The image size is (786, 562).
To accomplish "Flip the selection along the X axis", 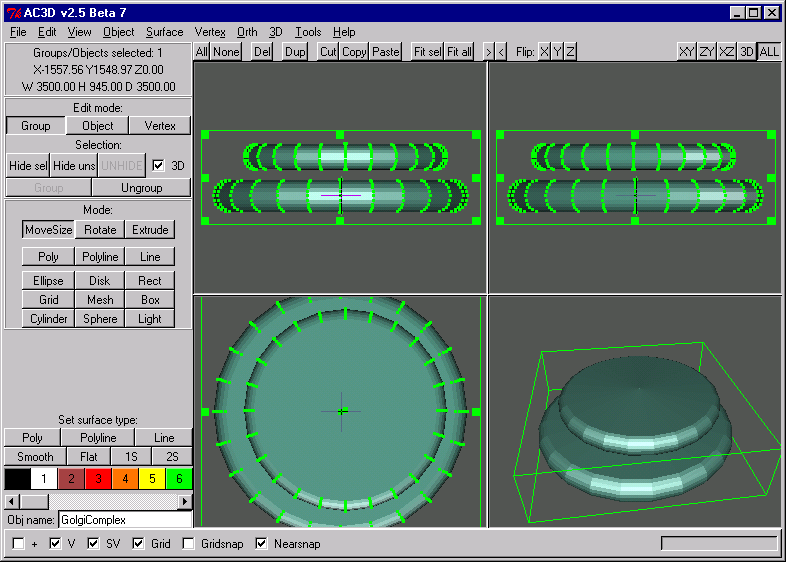I will pos(544,51).
